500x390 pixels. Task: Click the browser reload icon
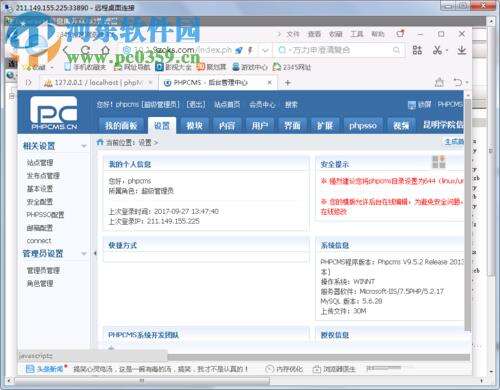click(86, 50)
